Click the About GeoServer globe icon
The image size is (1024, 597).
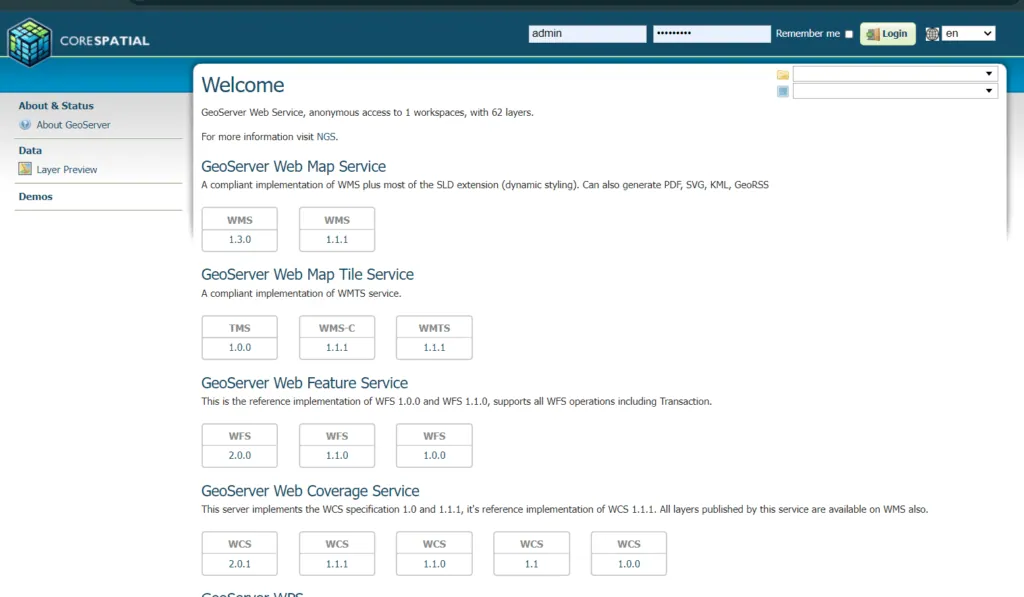[x=25, y=125]
